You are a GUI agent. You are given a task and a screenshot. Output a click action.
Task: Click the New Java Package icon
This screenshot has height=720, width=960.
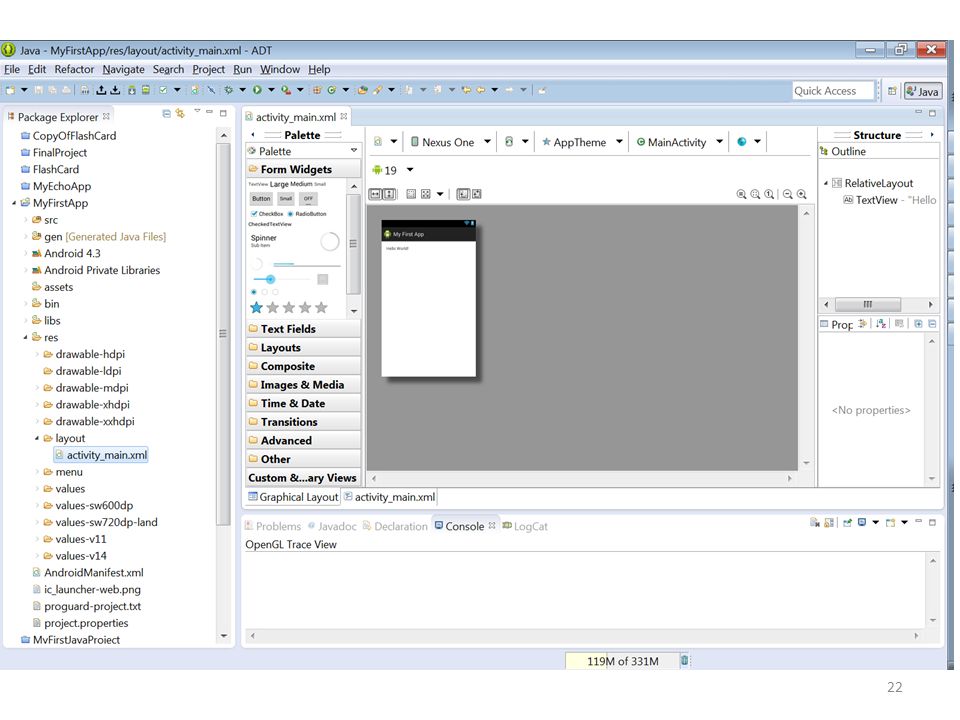pyautogui.click(x=317, y=90)
